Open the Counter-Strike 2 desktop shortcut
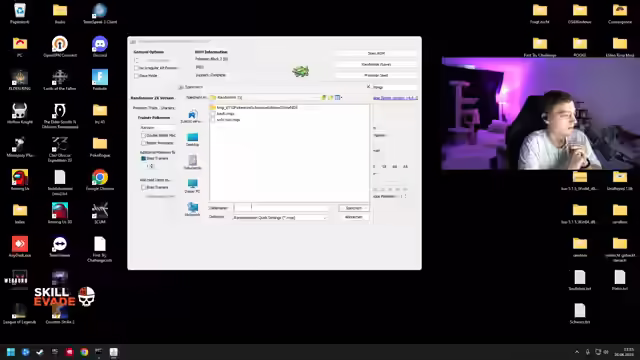Image resolution: width=640 pixels, height=360 pixels. click(60, 313)
